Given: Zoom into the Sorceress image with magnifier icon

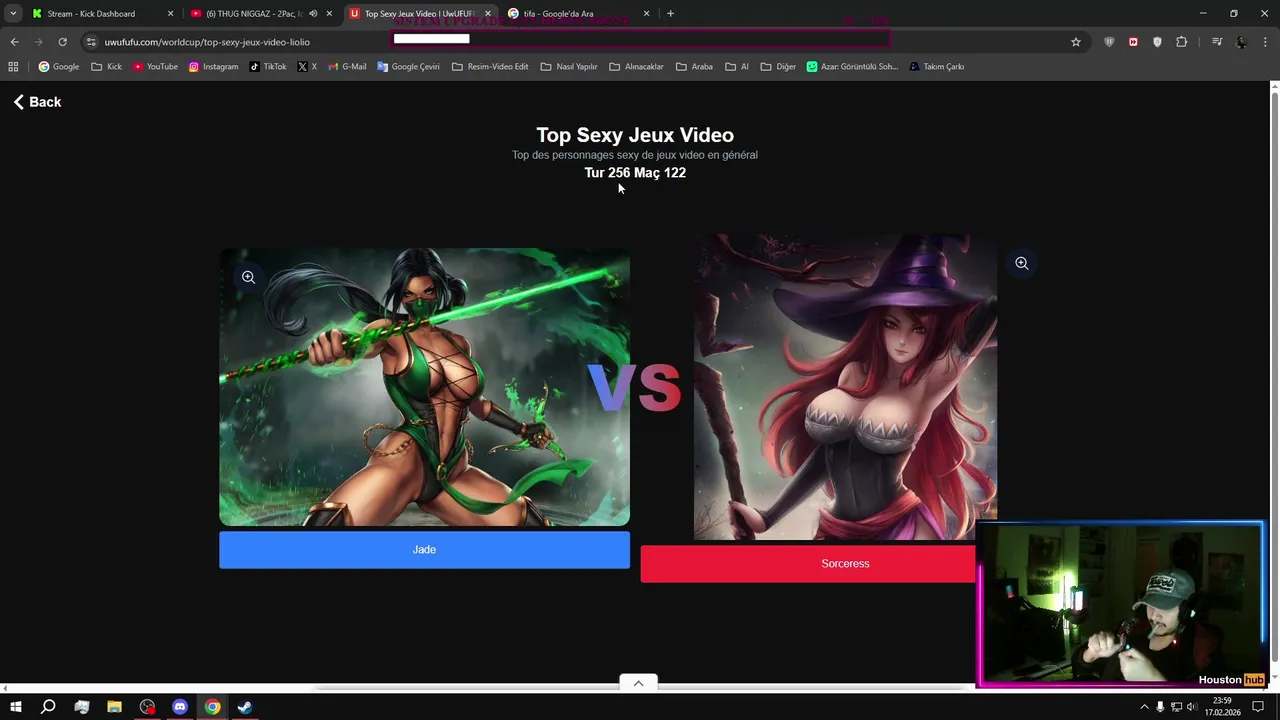Looking at the screenshot, I should (x=1021, y=263).
